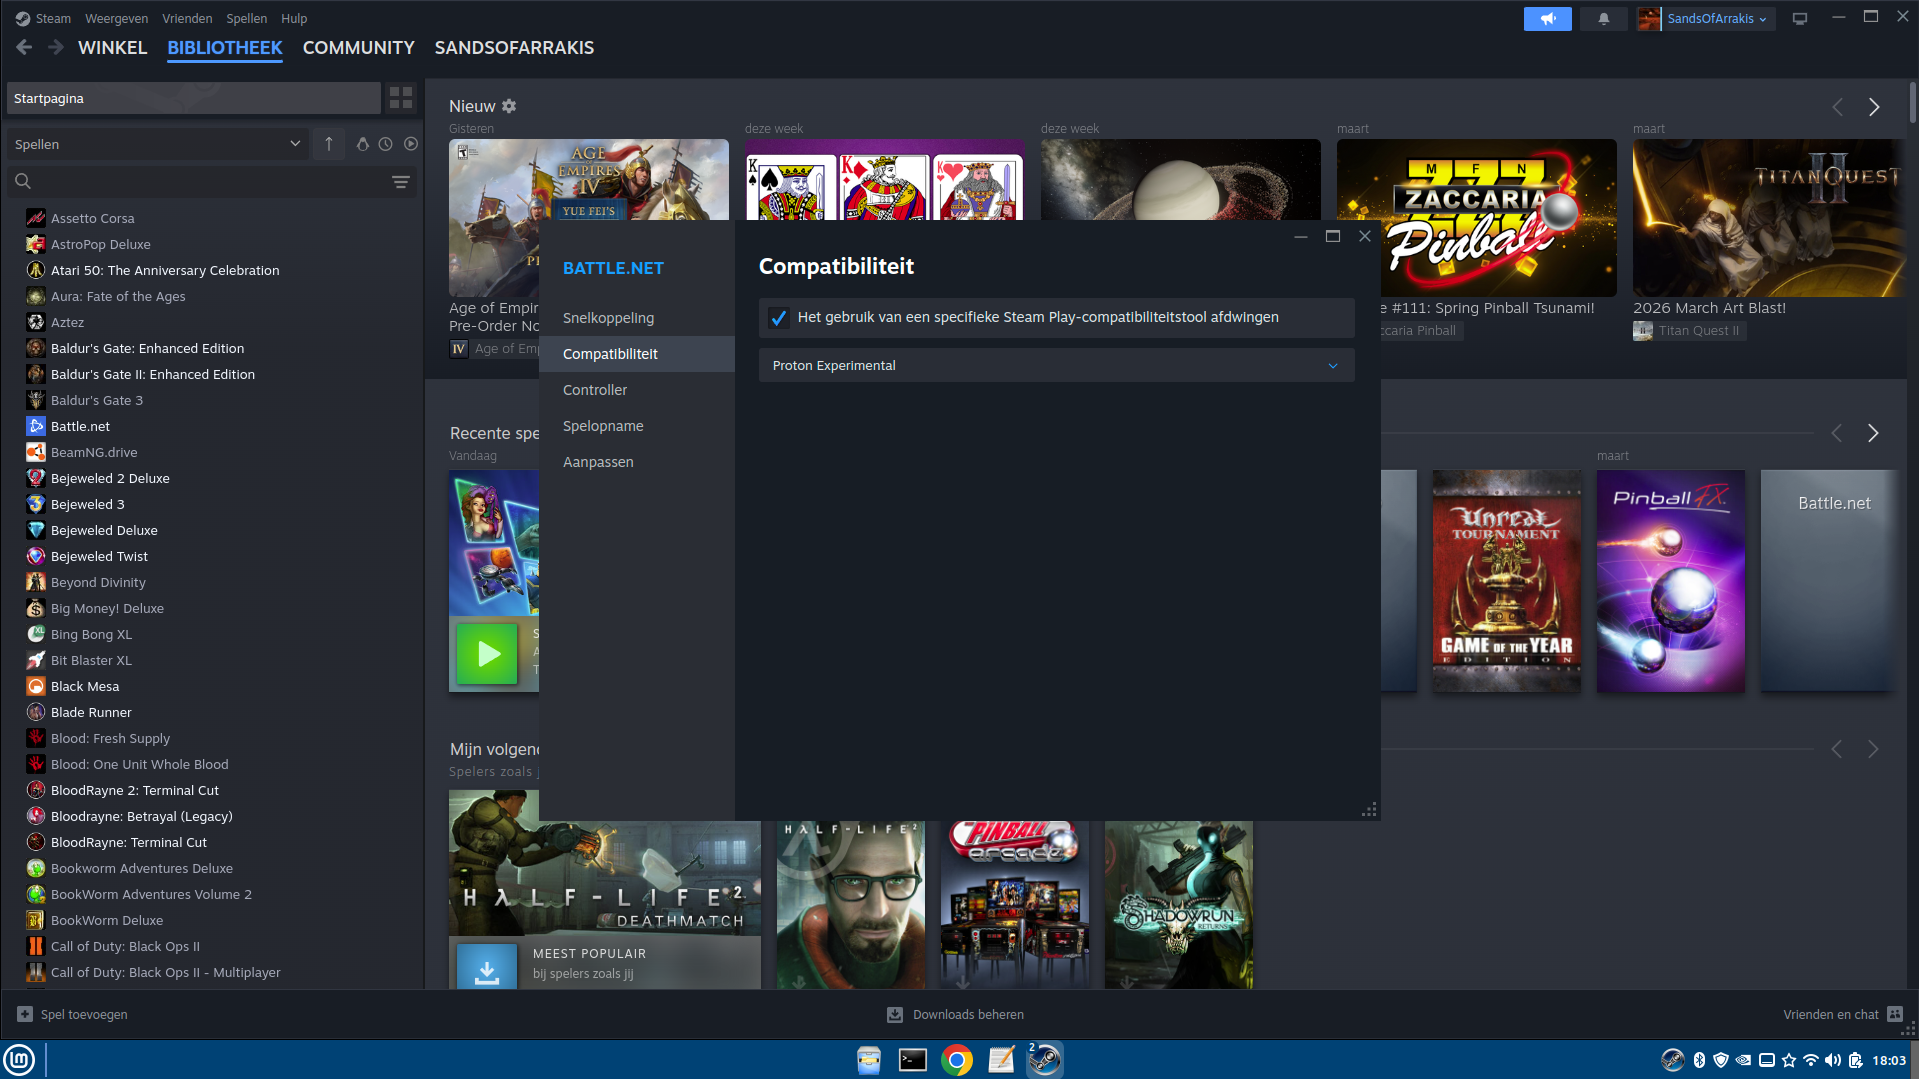Select the Controller settings tab
1919x1079 pixels.
(x=595, y=390)
